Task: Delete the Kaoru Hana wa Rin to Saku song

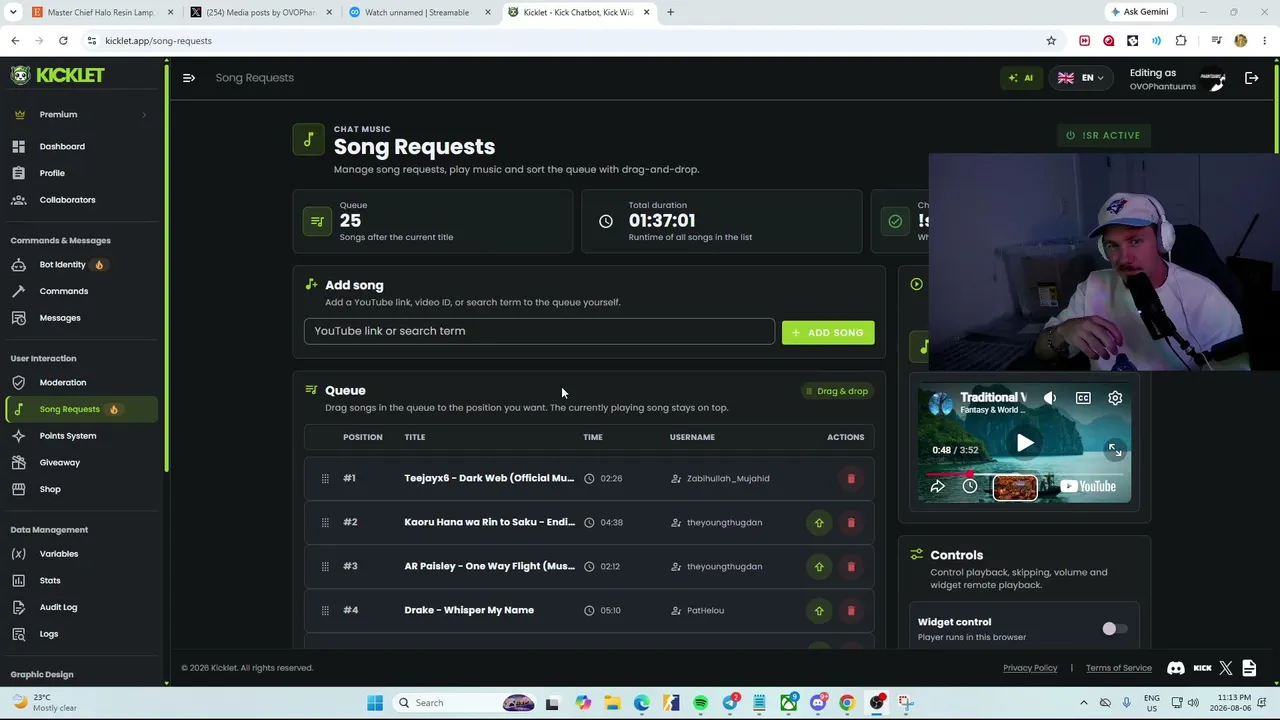Action: 851,523
